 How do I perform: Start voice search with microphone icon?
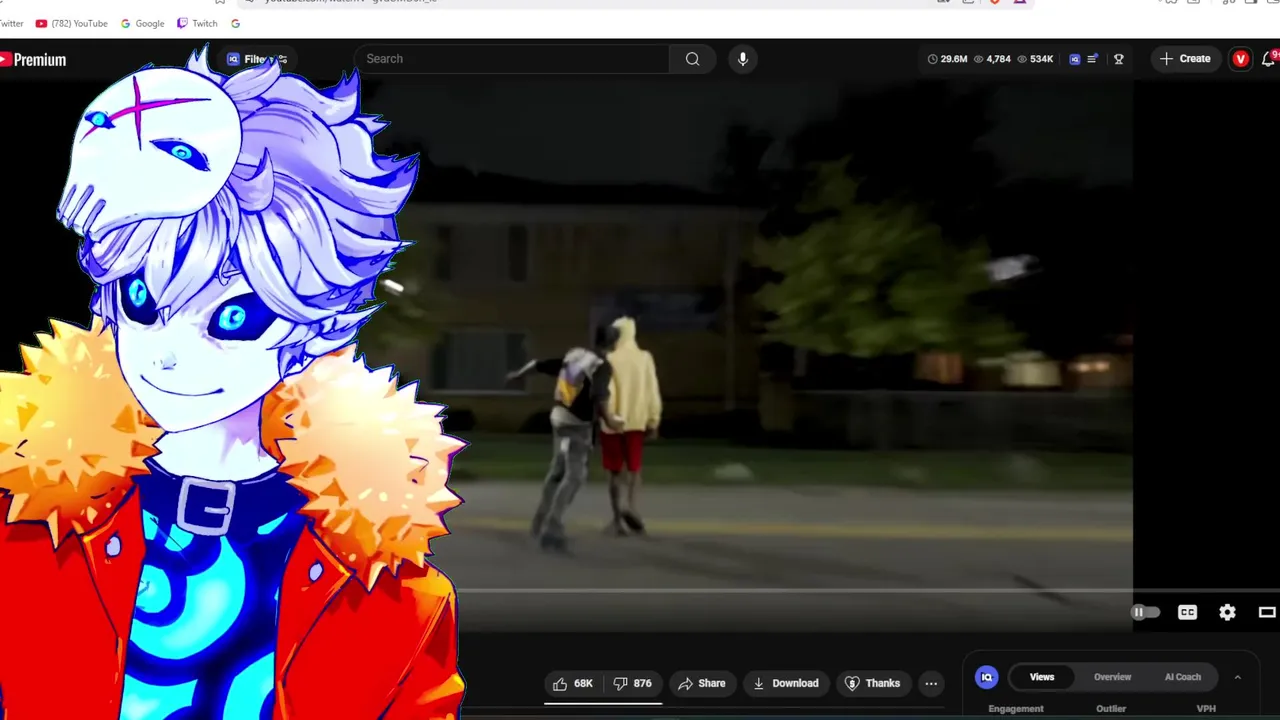pyautogui.click(x=742, y=59)
